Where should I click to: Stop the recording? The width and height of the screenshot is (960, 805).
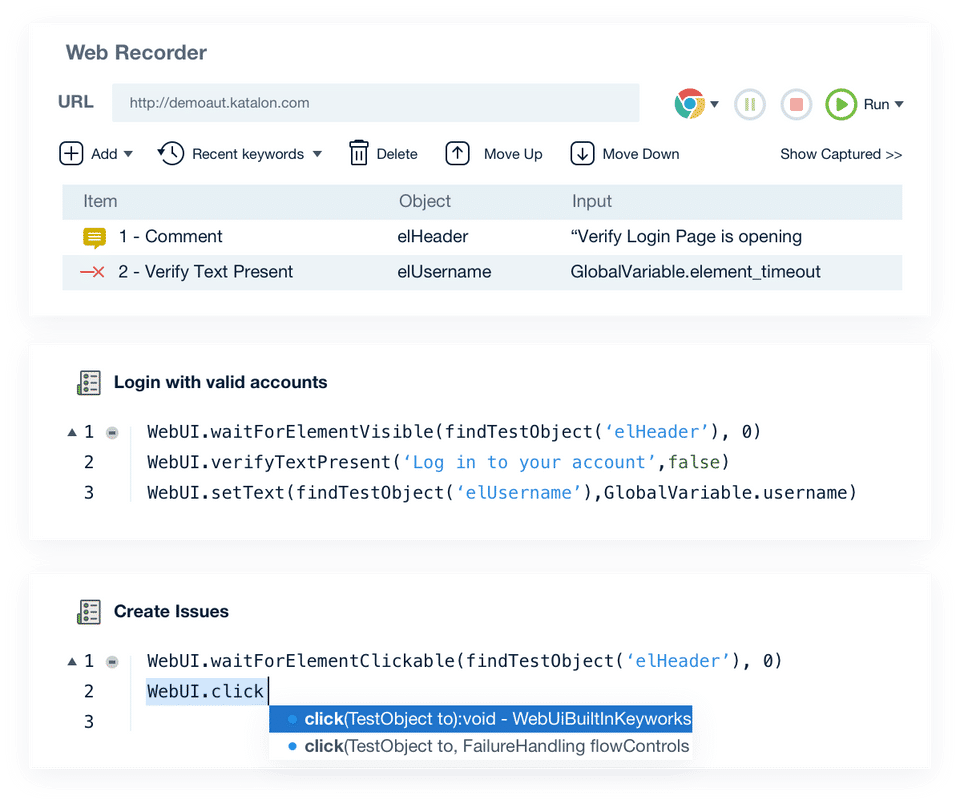(796, 104)
